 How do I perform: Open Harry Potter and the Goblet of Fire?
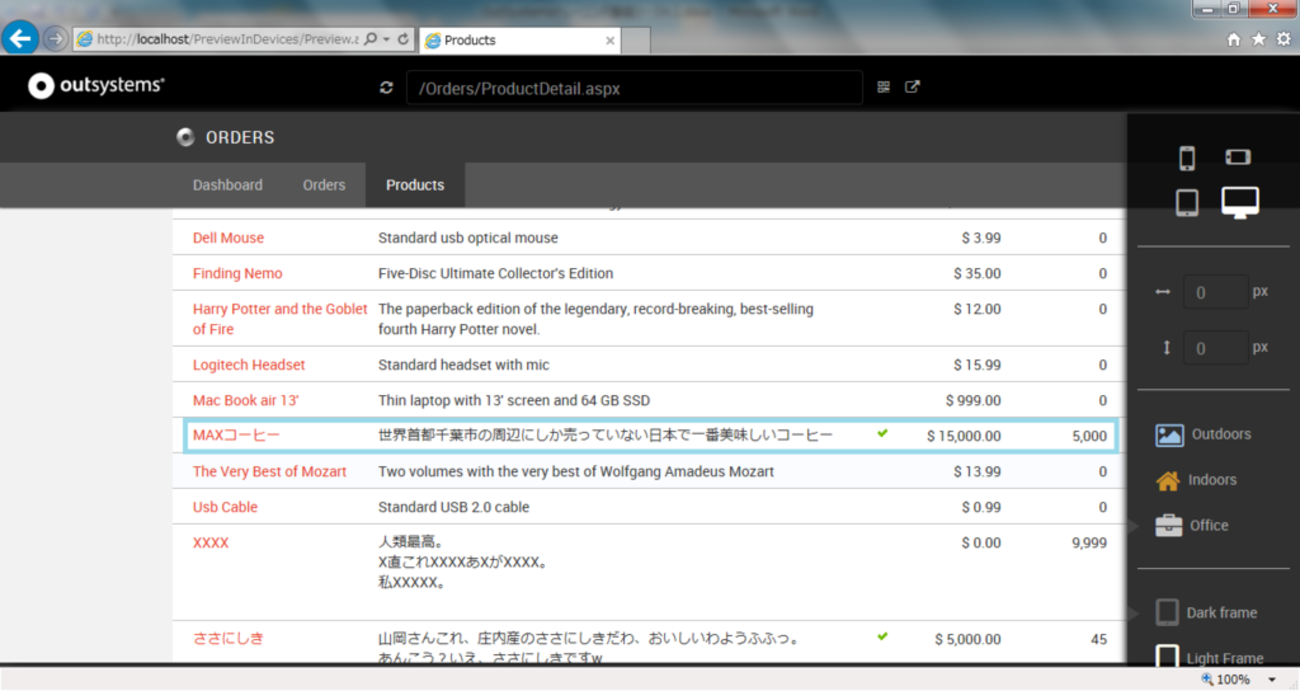280,319
